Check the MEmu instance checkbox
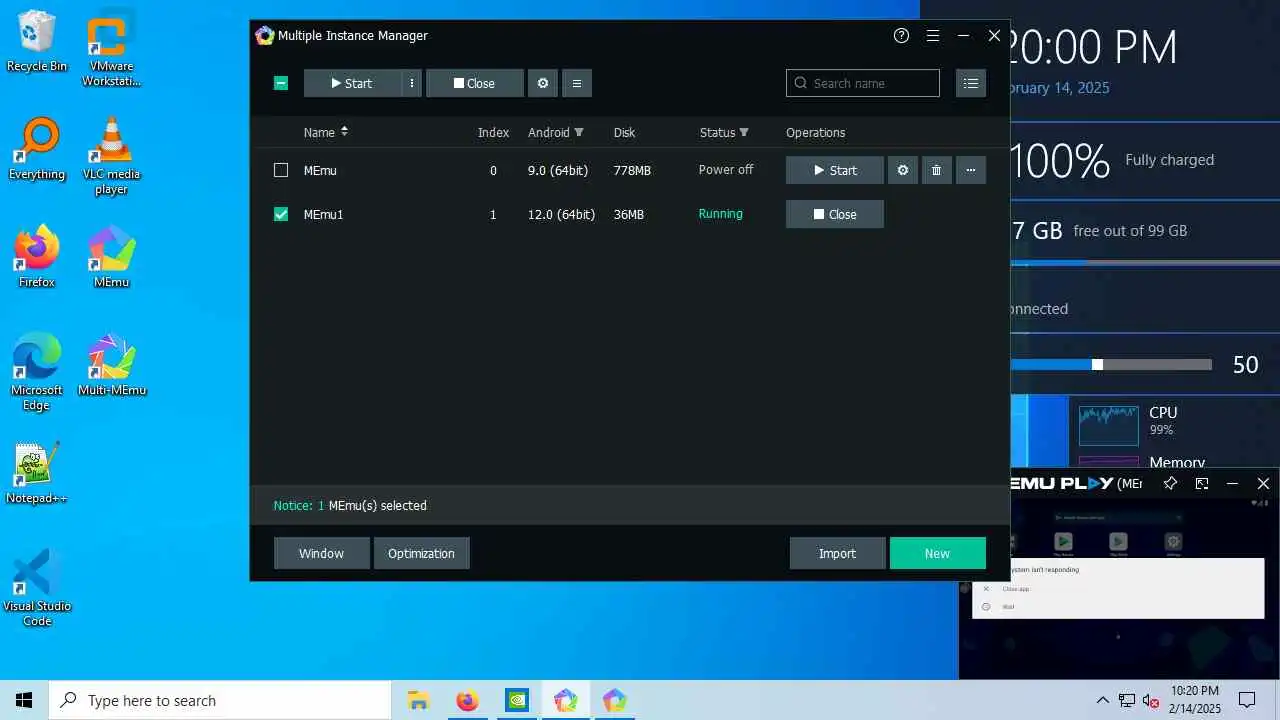1280x720 pixels. (x=281, y=170)
